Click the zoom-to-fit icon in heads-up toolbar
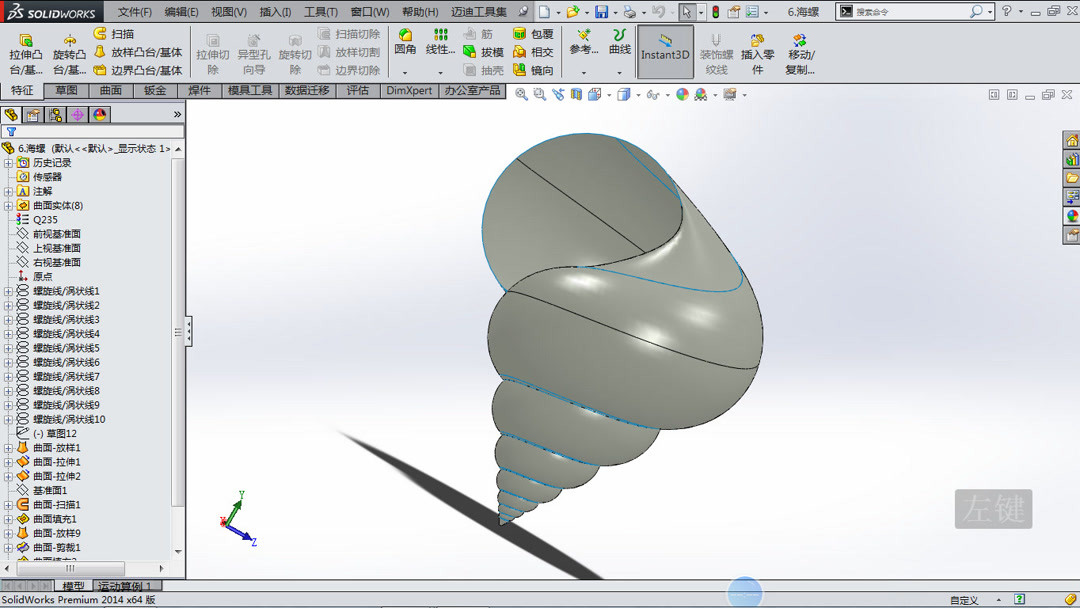The image size is (1080, 608). 521,94
